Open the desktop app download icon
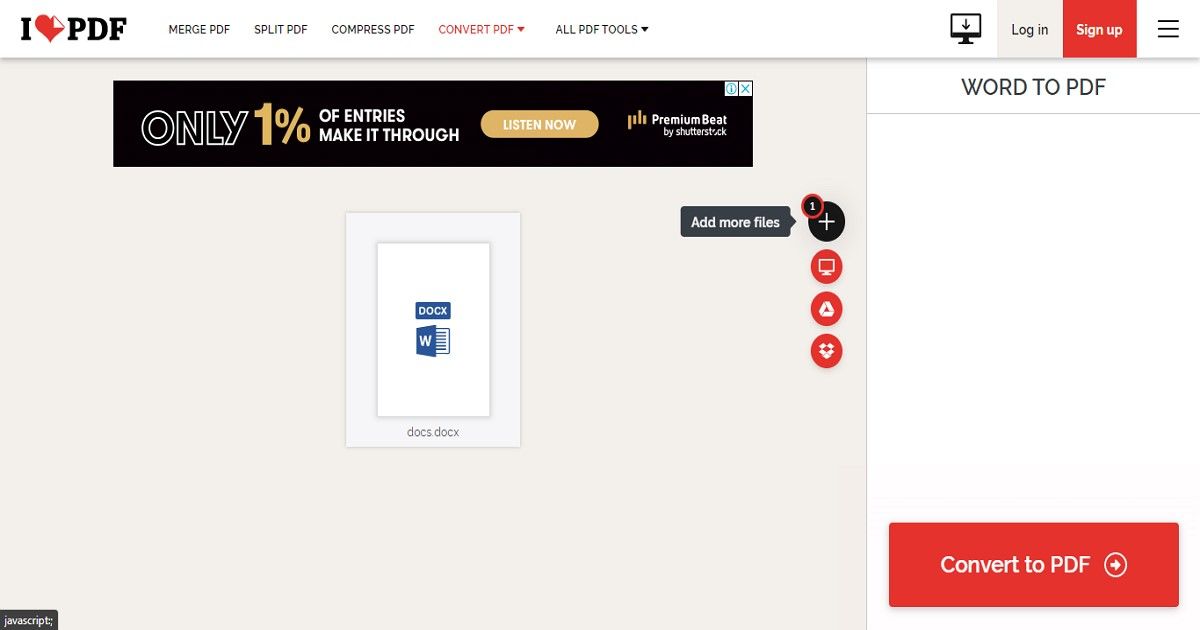Image resolution: width=1200 pixels, height=630 pixels. pos(966,29)
